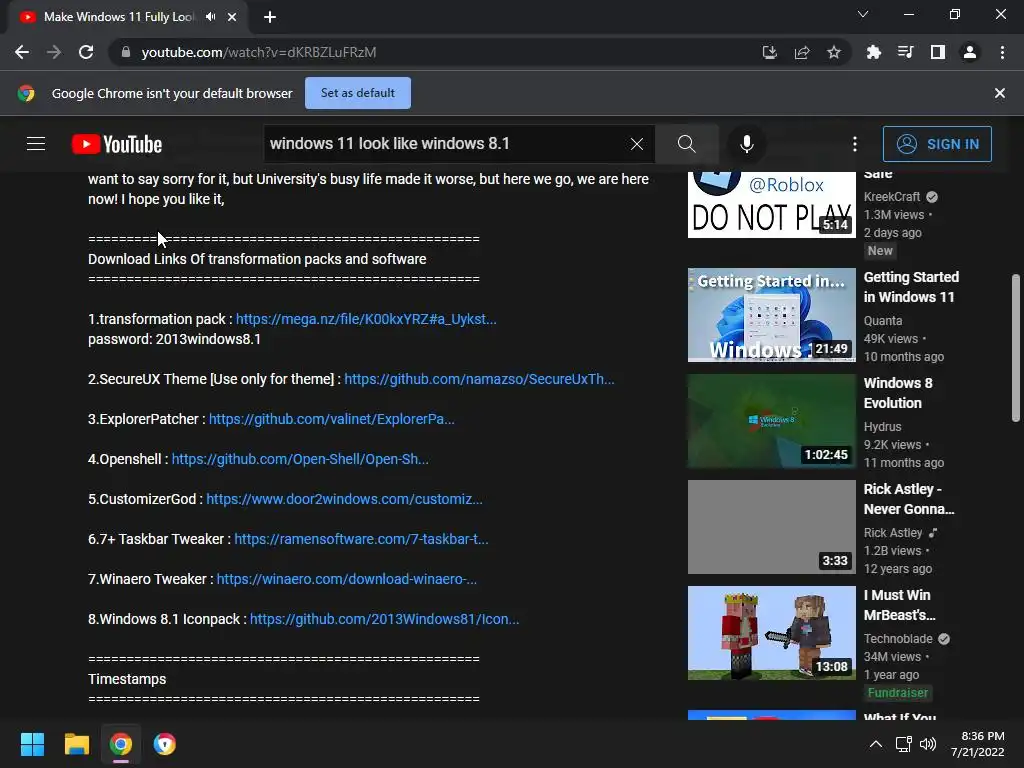Click the YouTube search magnifier button
The image size is (1024, 768).
point(686,144)
